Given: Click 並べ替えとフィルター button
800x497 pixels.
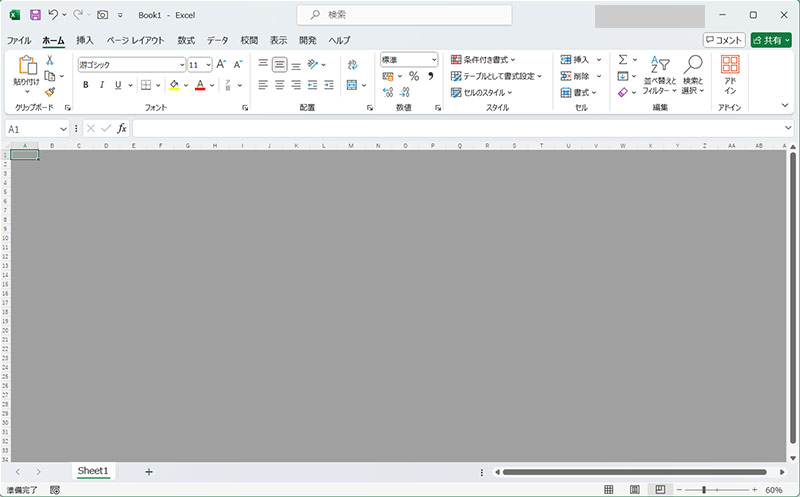Looking at the screenshot, I should [660, 75].
